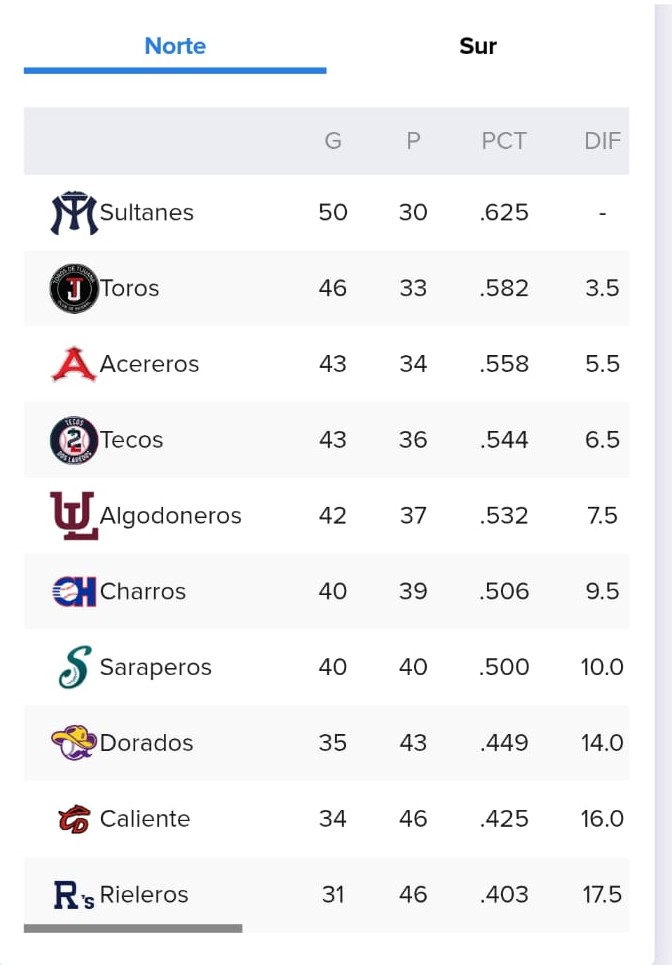Image resolution: width=672 pixels, height=965 pixels.
Task: Select the Toros de Tijuana logo
Action: (74, 289)
